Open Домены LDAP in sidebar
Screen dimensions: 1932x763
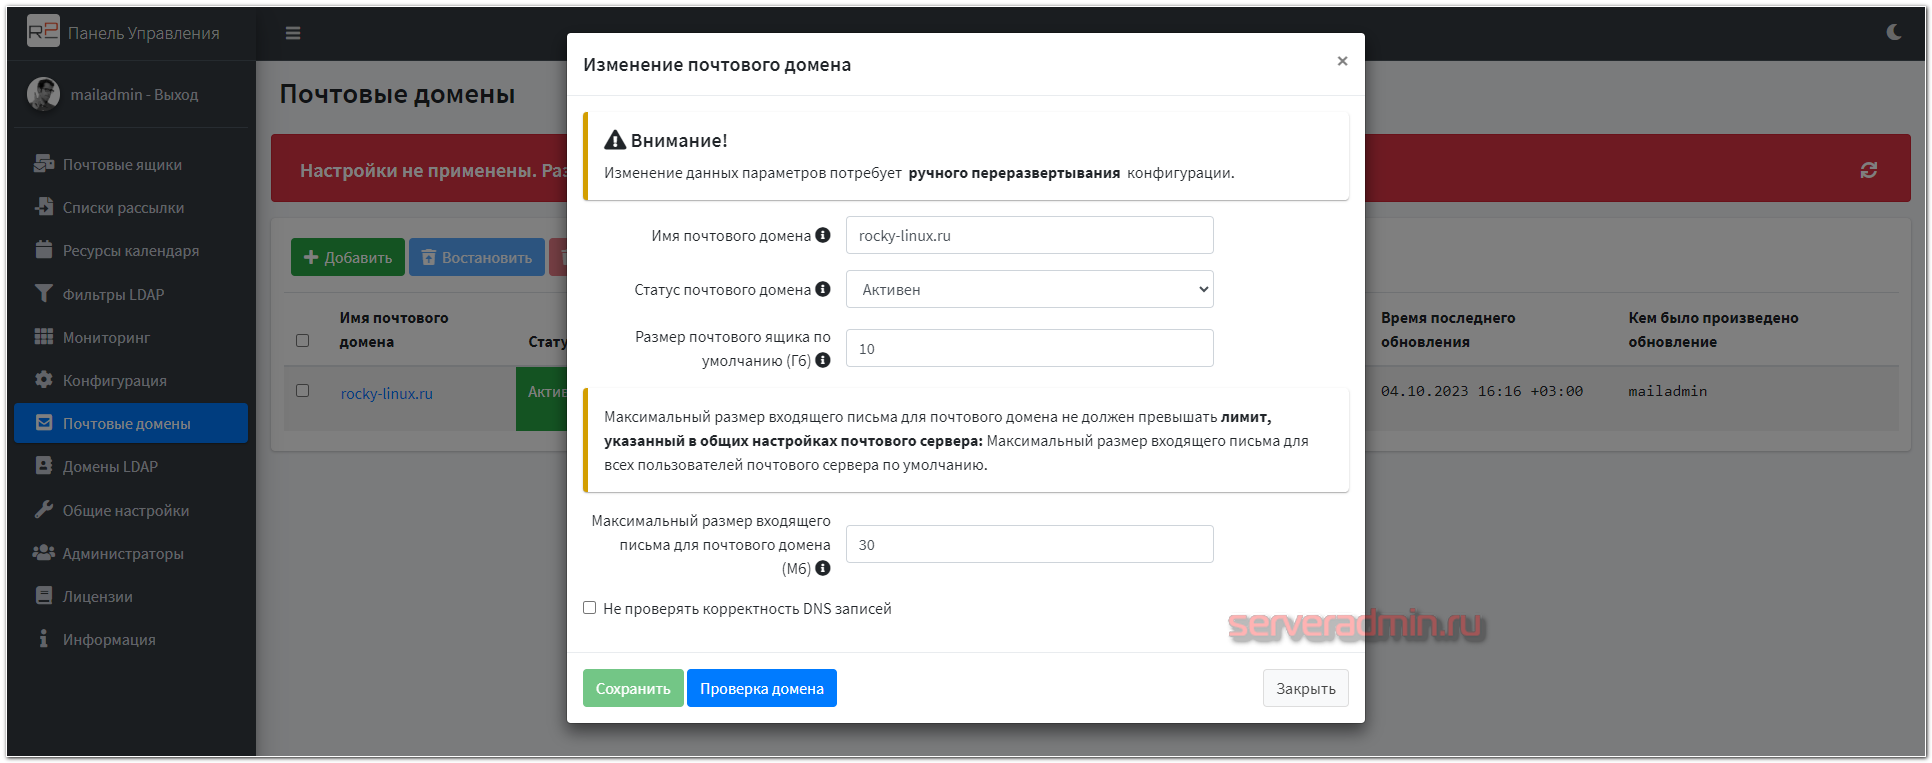[131, 466]
